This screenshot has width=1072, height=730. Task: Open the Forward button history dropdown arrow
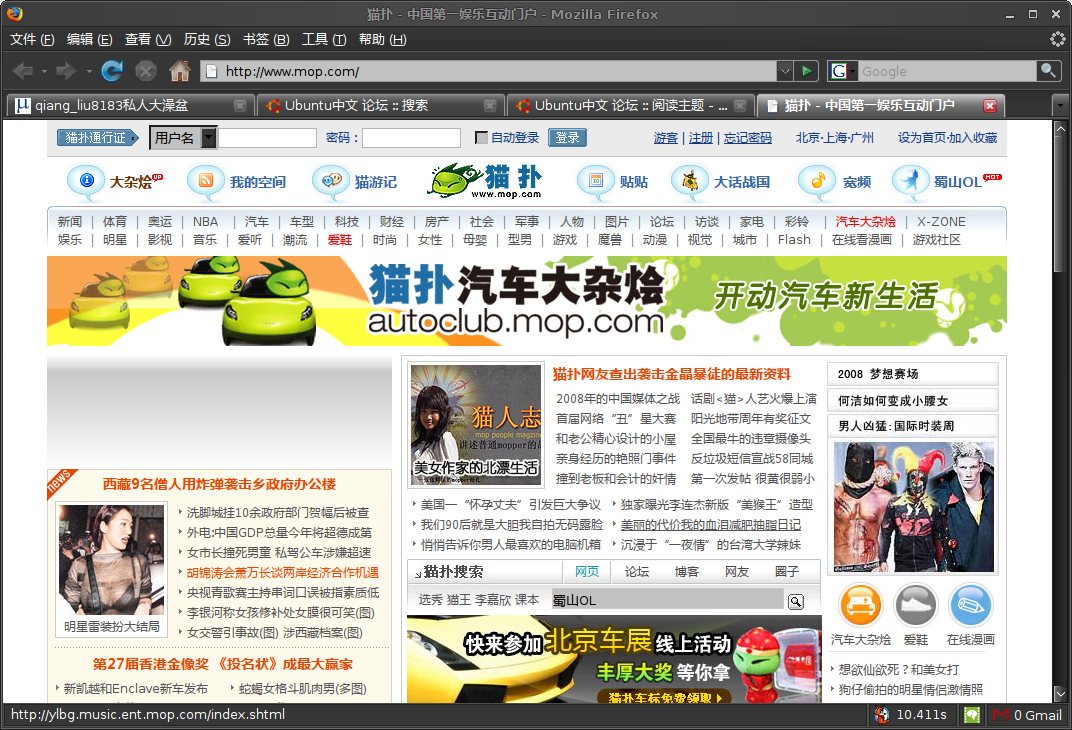tap(89, 71)
